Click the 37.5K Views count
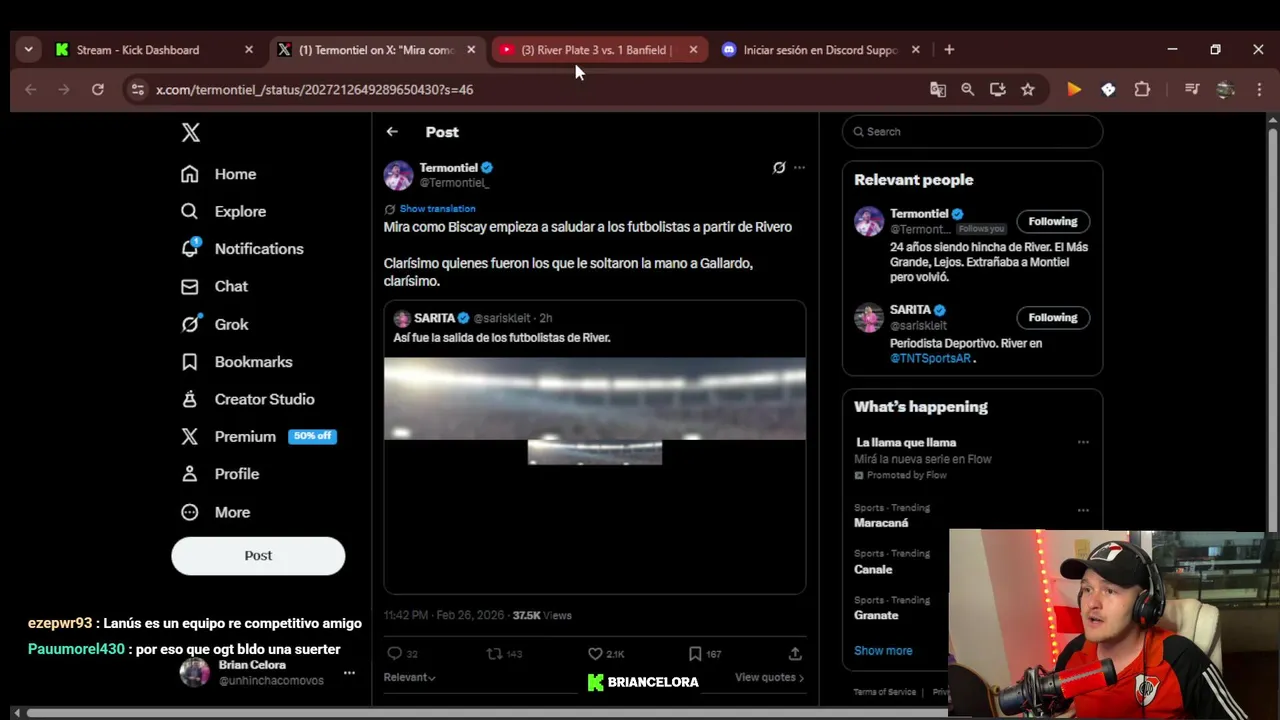The image size is (1280, 720). coord(542,615)
